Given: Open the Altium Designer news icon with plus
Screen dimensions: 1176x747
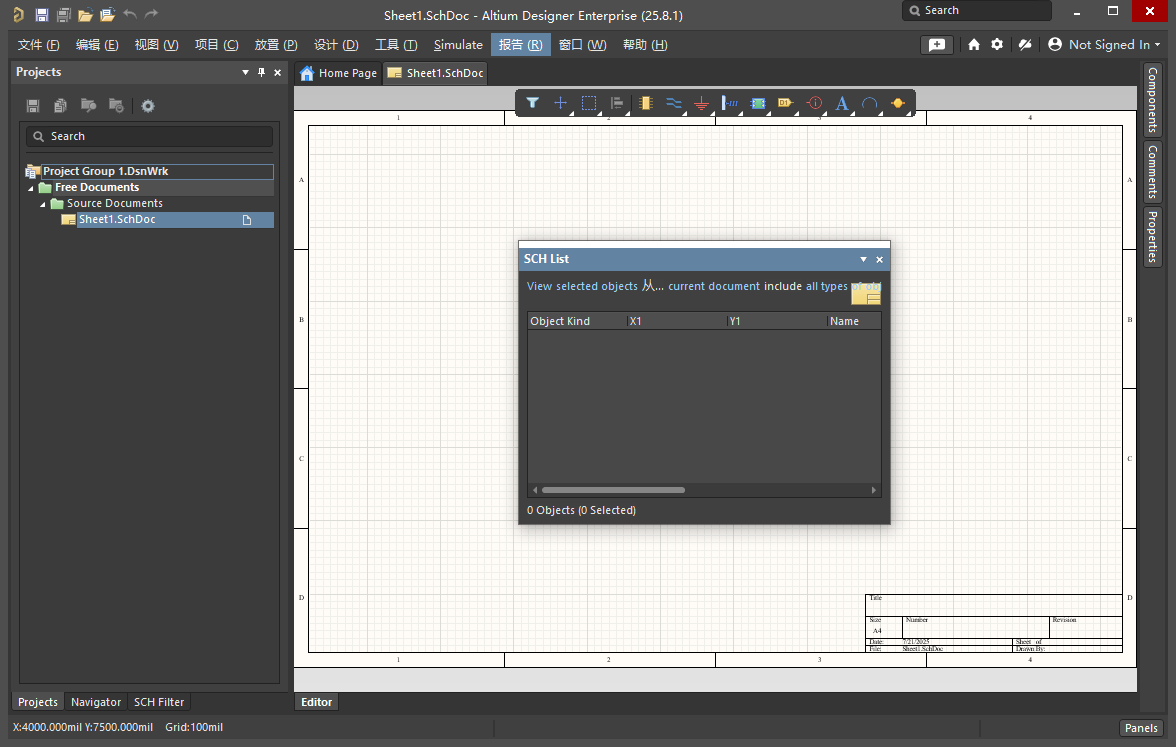Looking at the screenshot, I should coord(937,44).
